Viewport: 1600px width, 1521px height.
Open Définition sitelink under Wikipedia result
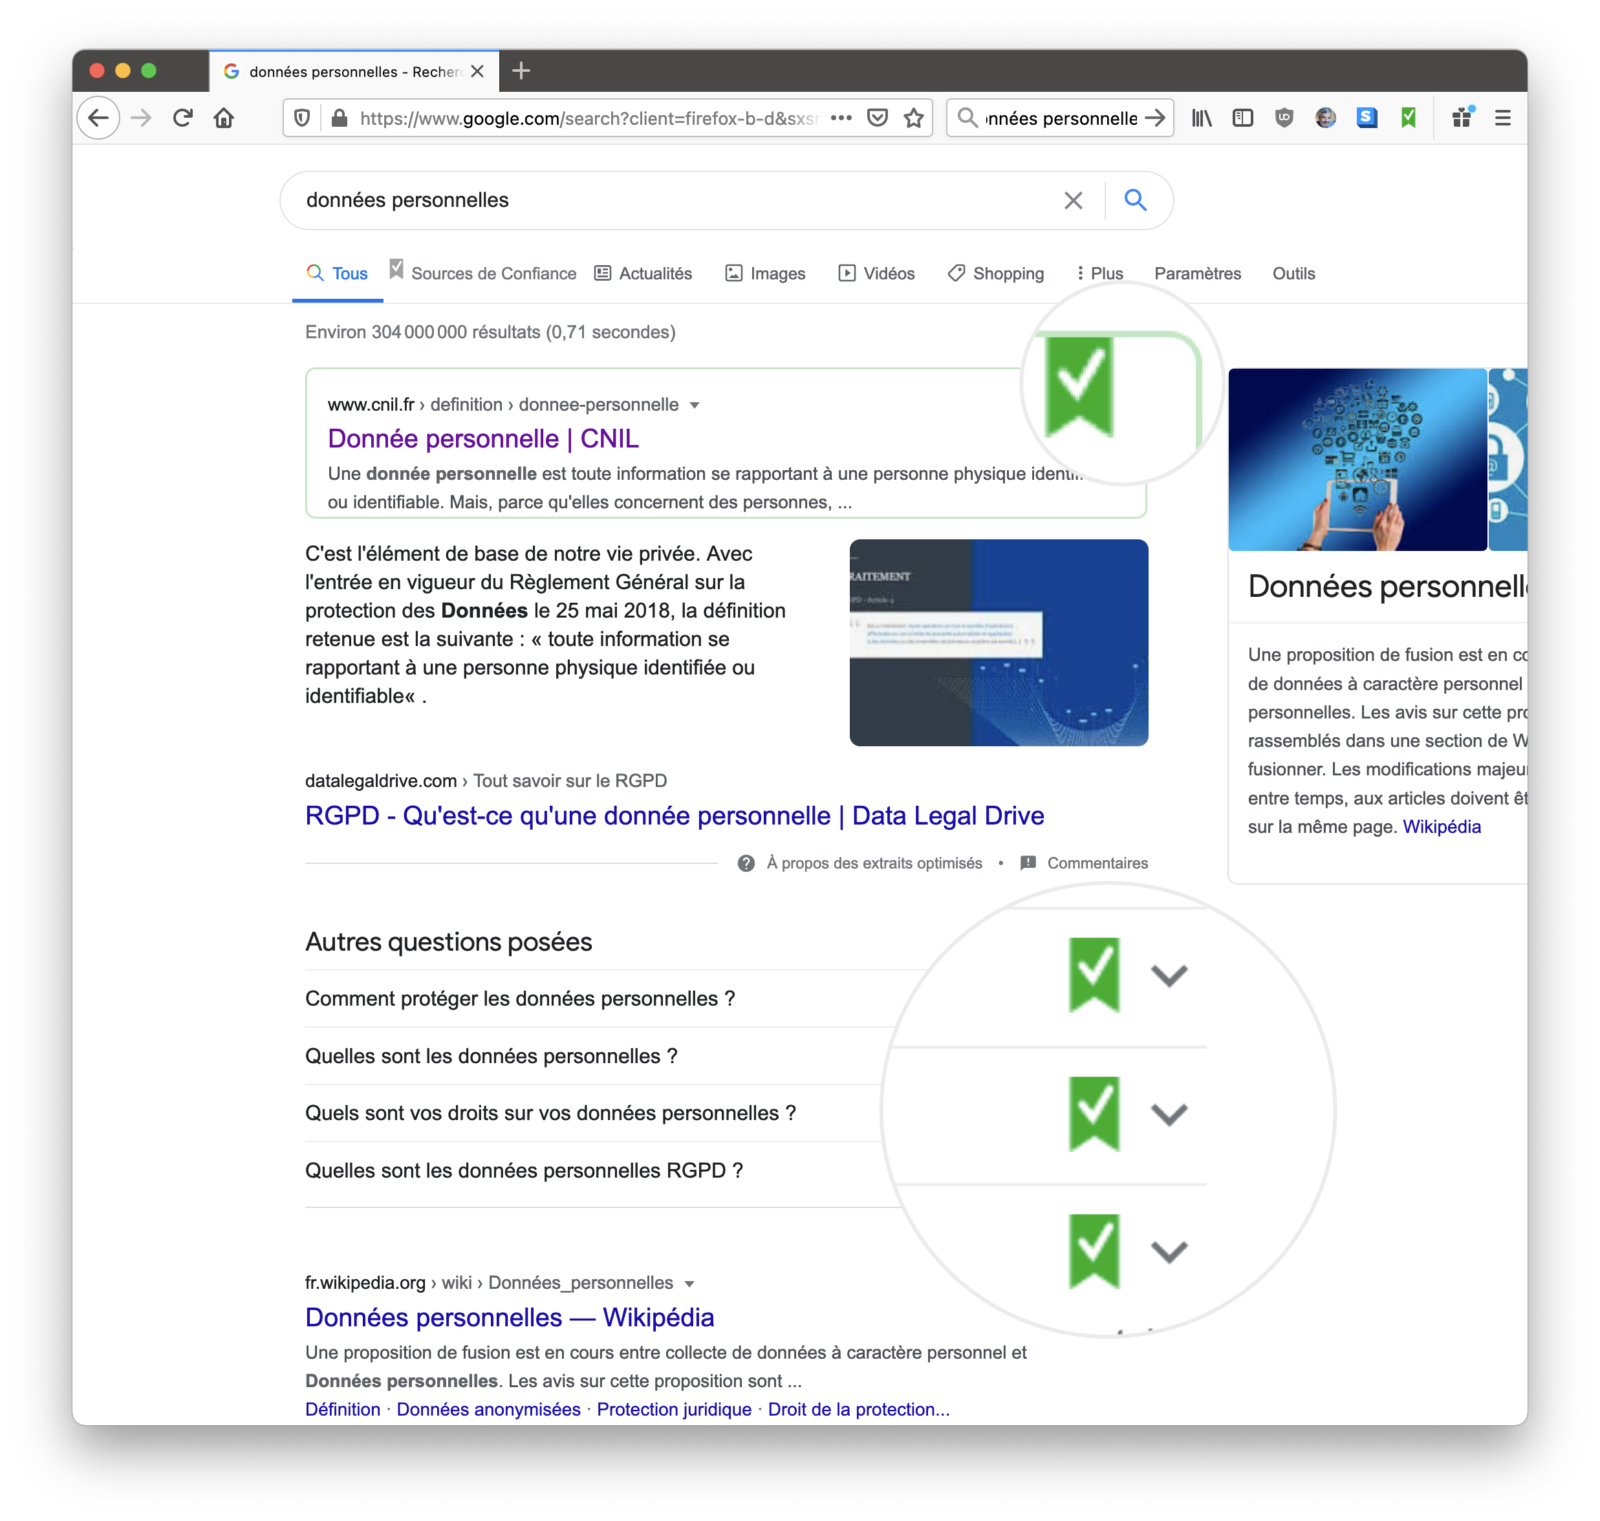tap(342, 1409)
